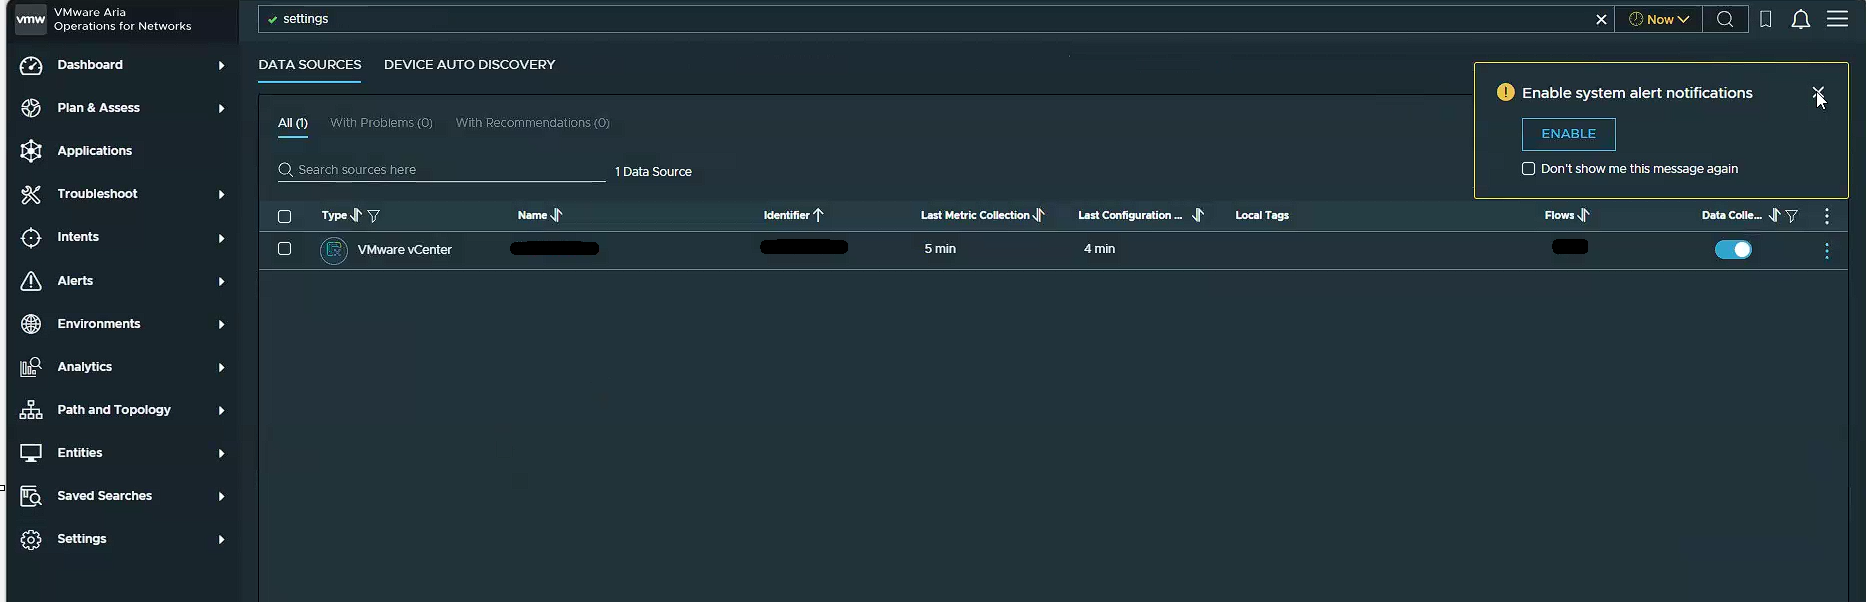
Task: Expand the Entities submenu arrow
Action: 221,454
